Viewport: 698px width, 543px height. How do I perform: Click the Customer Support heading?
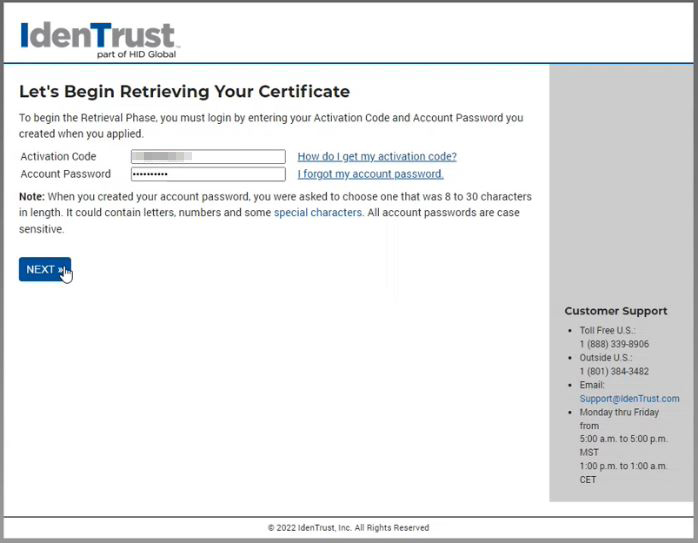point(615,311)
